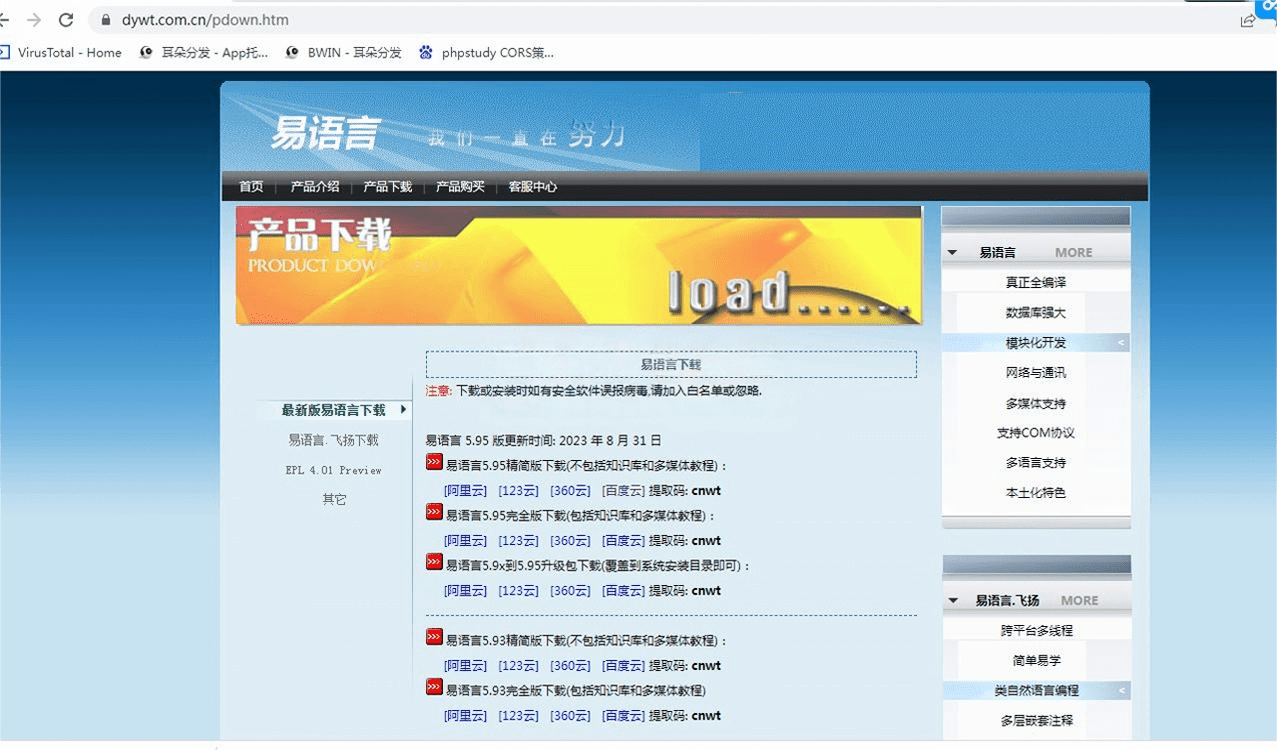Click 阿里云 link for 5.95精简版
Image resolution: width=1277 pixels, height=750 pixels.
pos(465,491)
